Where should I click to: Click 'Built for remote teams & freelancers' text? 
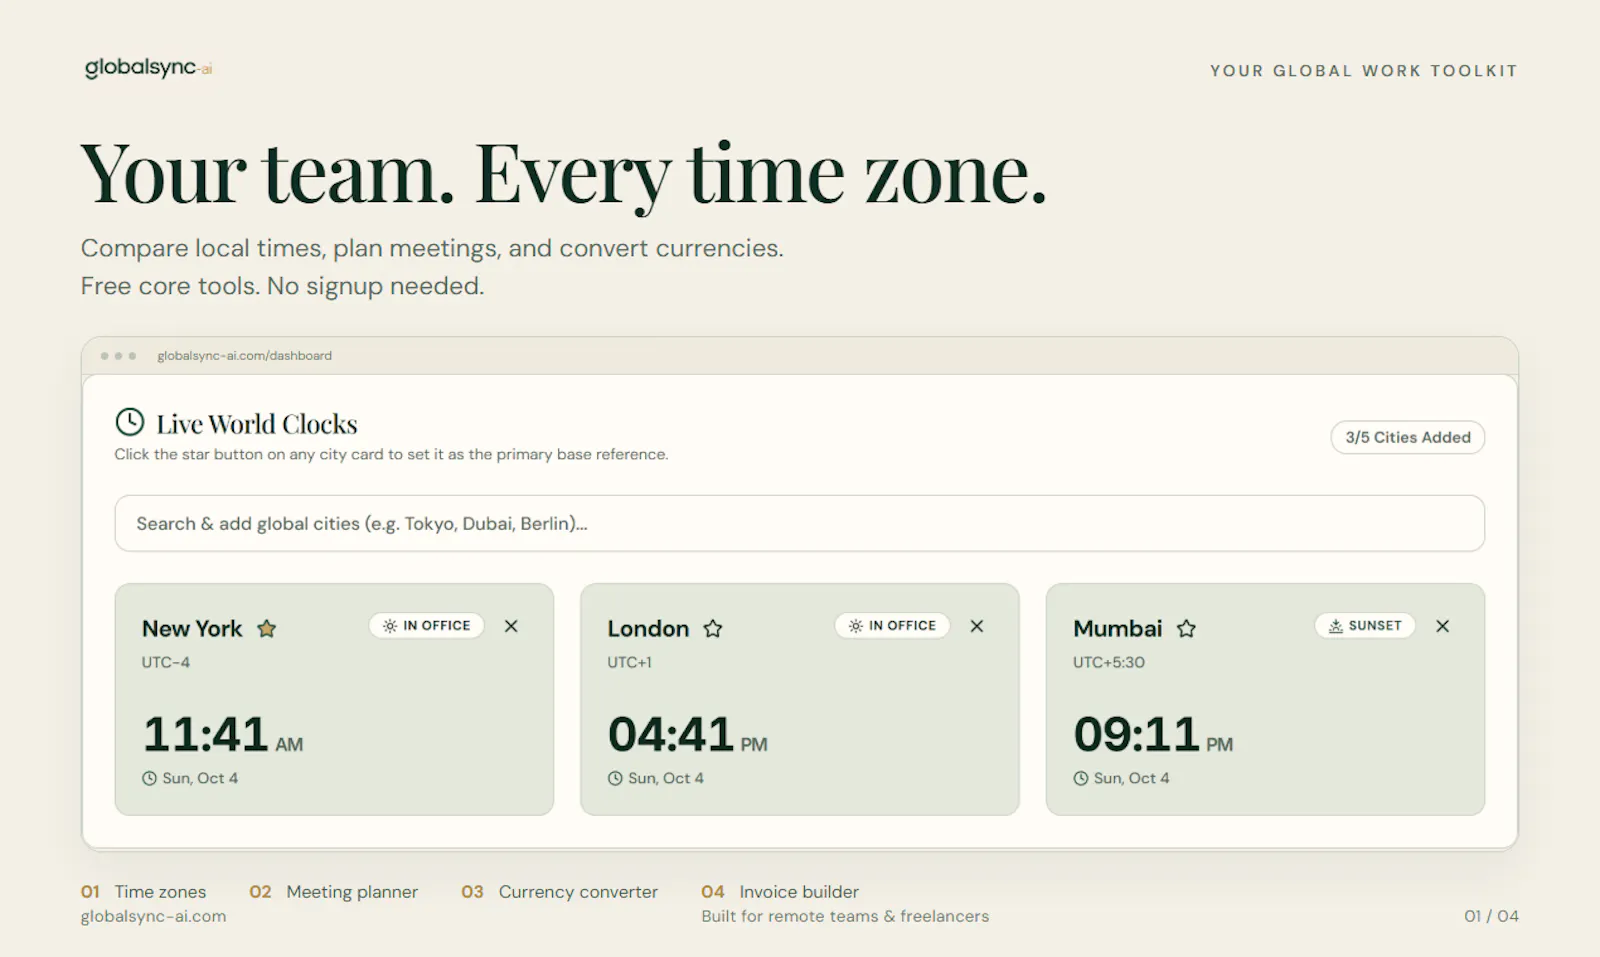point(845,916)
